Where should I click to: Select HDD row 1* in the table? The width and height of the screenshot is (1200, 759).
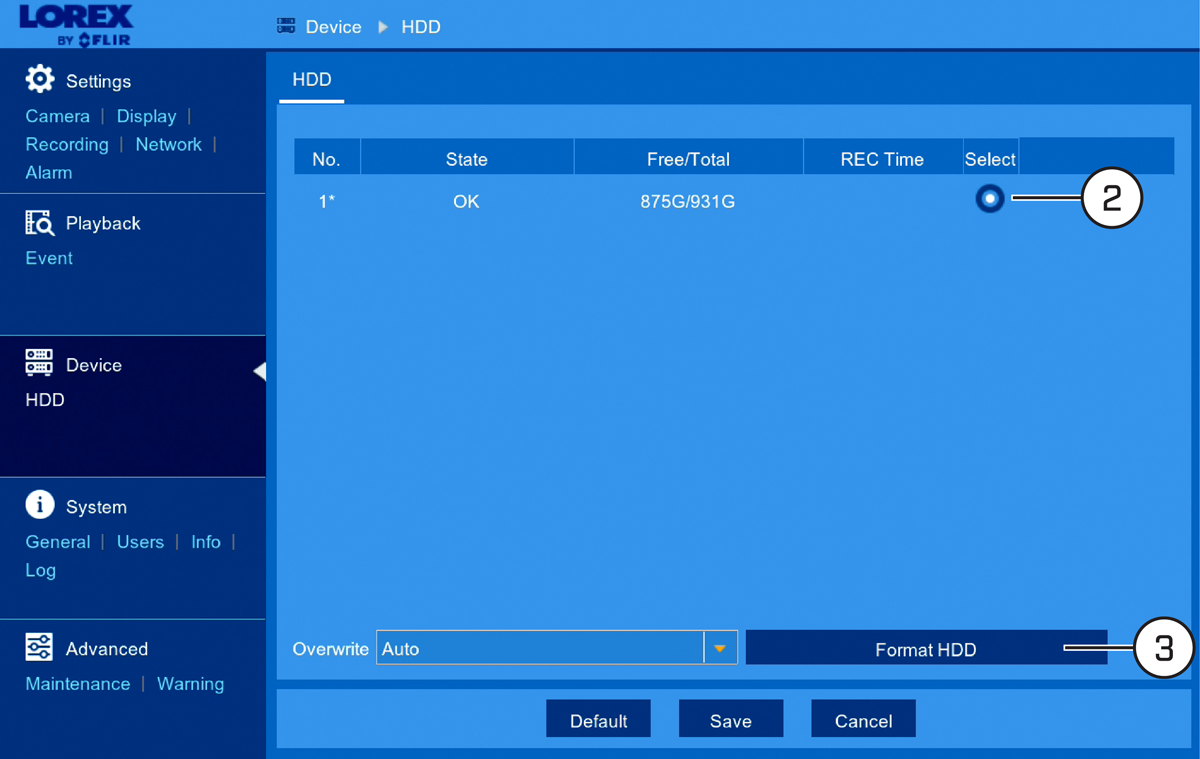(733, 201)
